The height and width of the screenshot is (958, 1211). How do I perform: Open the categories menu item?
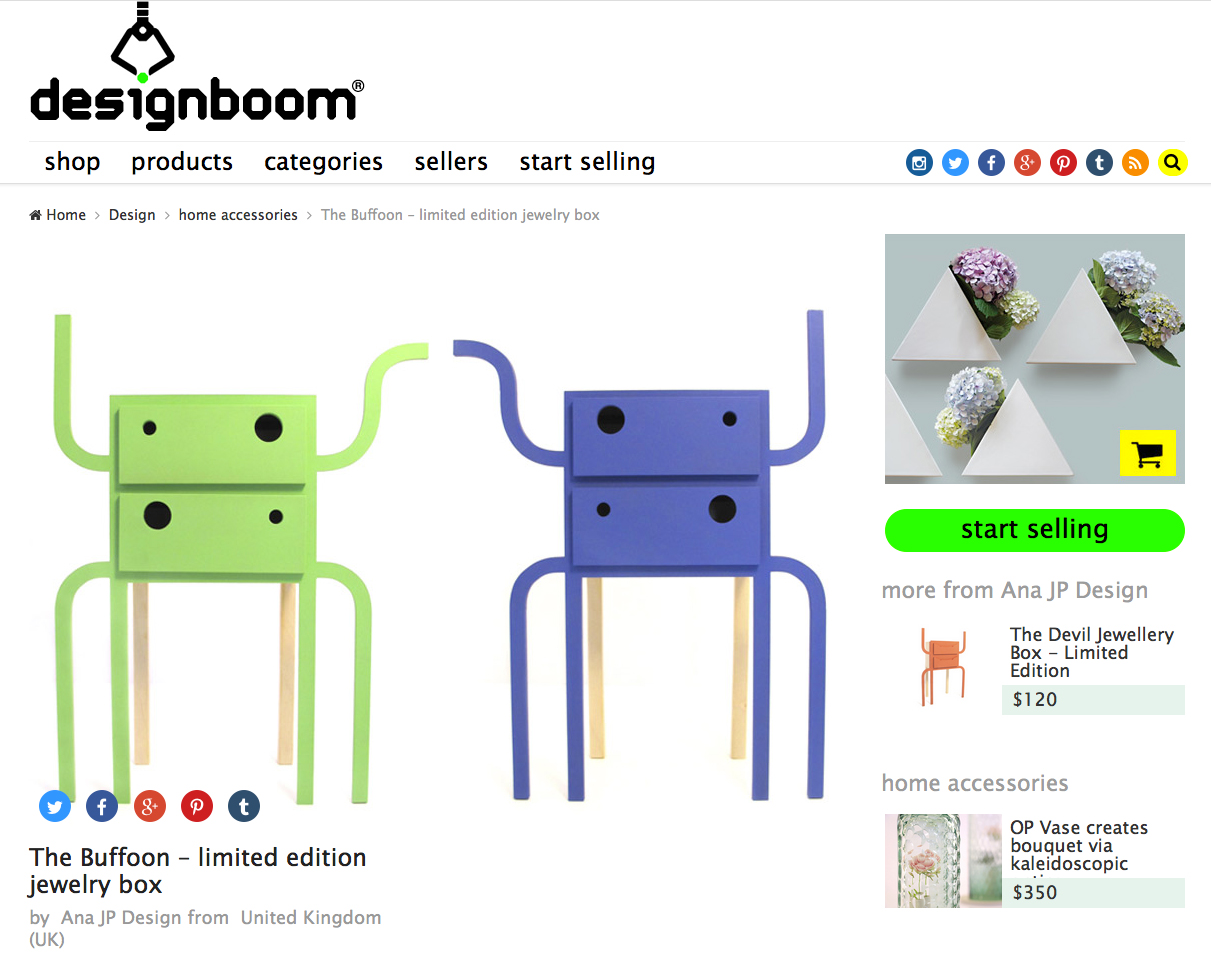pos(323,162)
